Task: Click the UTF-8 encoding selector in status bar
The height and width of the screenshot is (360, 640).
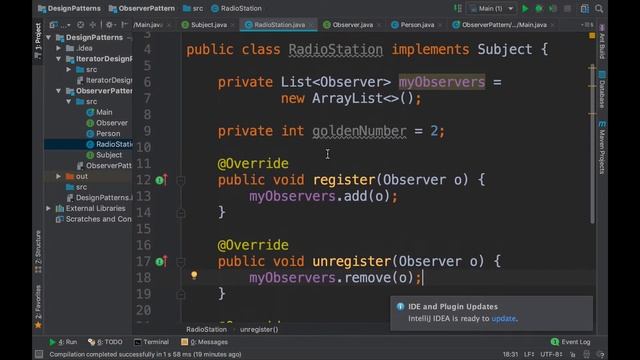Action: coord(551,355)
